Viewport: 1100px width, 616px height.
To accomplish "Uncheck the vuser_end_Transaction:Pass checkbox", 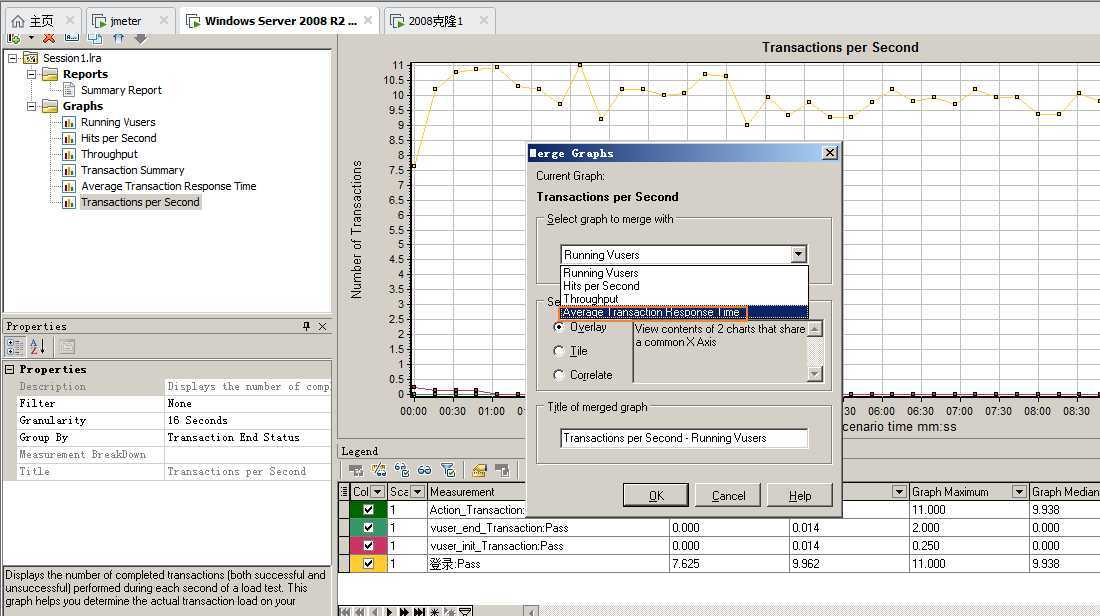I will coord(368,528).
